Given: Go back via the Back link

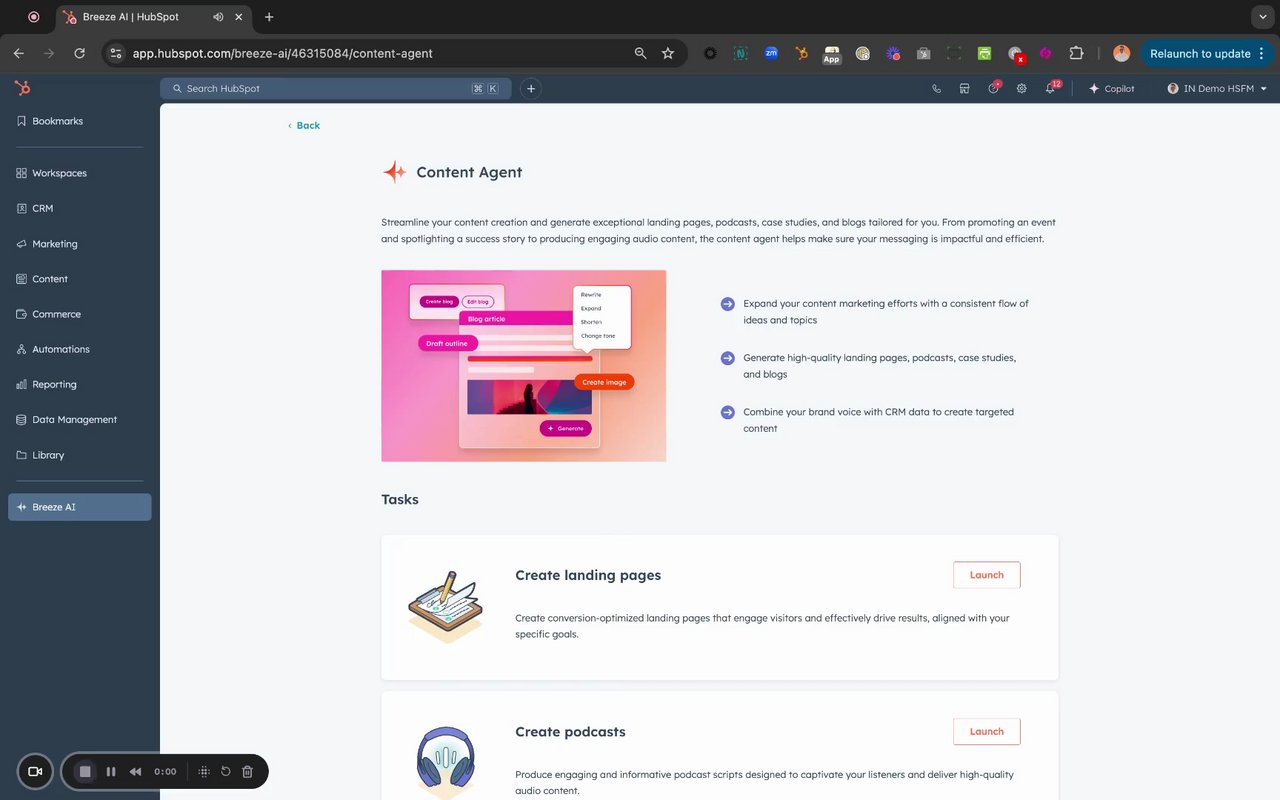Looking at the screenshot, I should 304,125.
